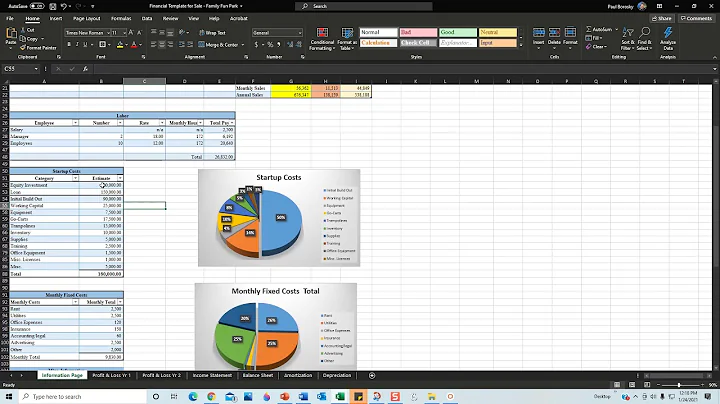Image resolution: width=720 pixels, height=404 pixels.
Task: Click the Search box in title bar
Action: pos(364,6)
